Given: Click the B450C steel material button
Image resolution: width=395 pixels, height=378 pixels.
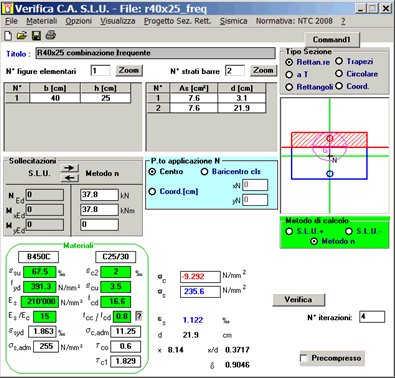Looking at the screenshot, I should (x=38, y=257).
